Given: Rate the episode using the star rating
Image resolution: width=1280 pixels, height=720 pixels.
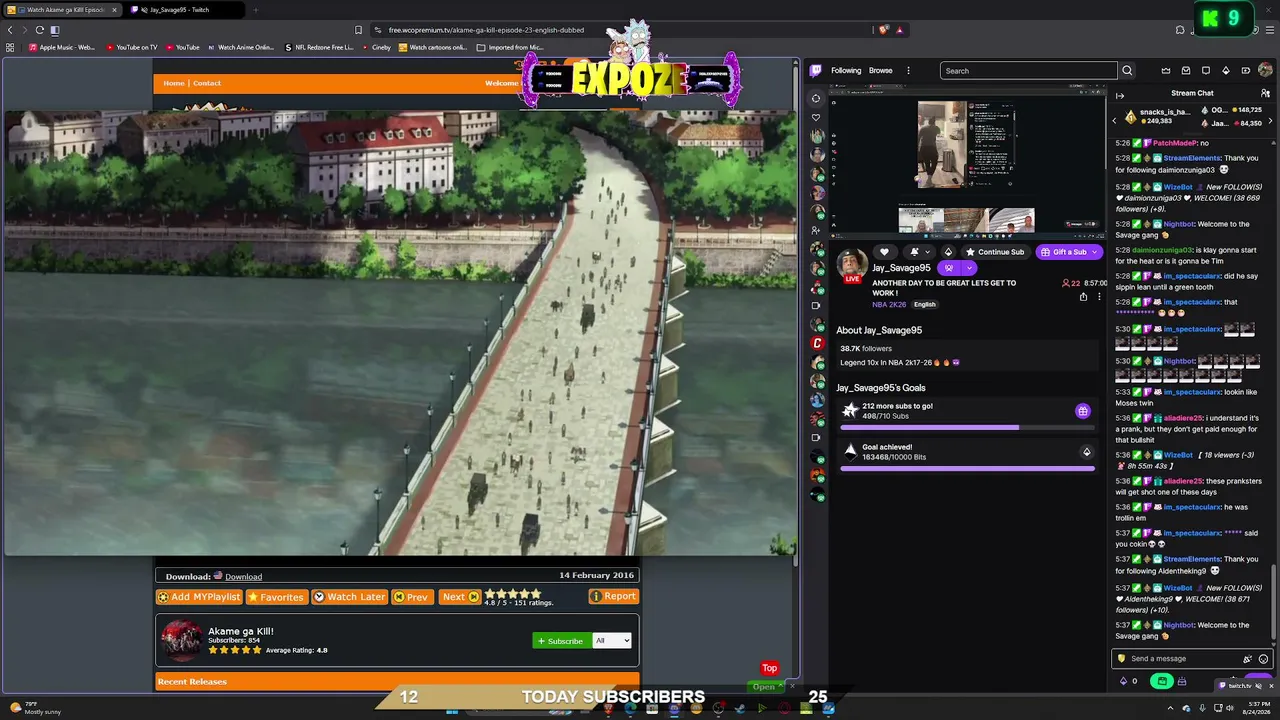Looking at the screenshot, I should [513, 594].
